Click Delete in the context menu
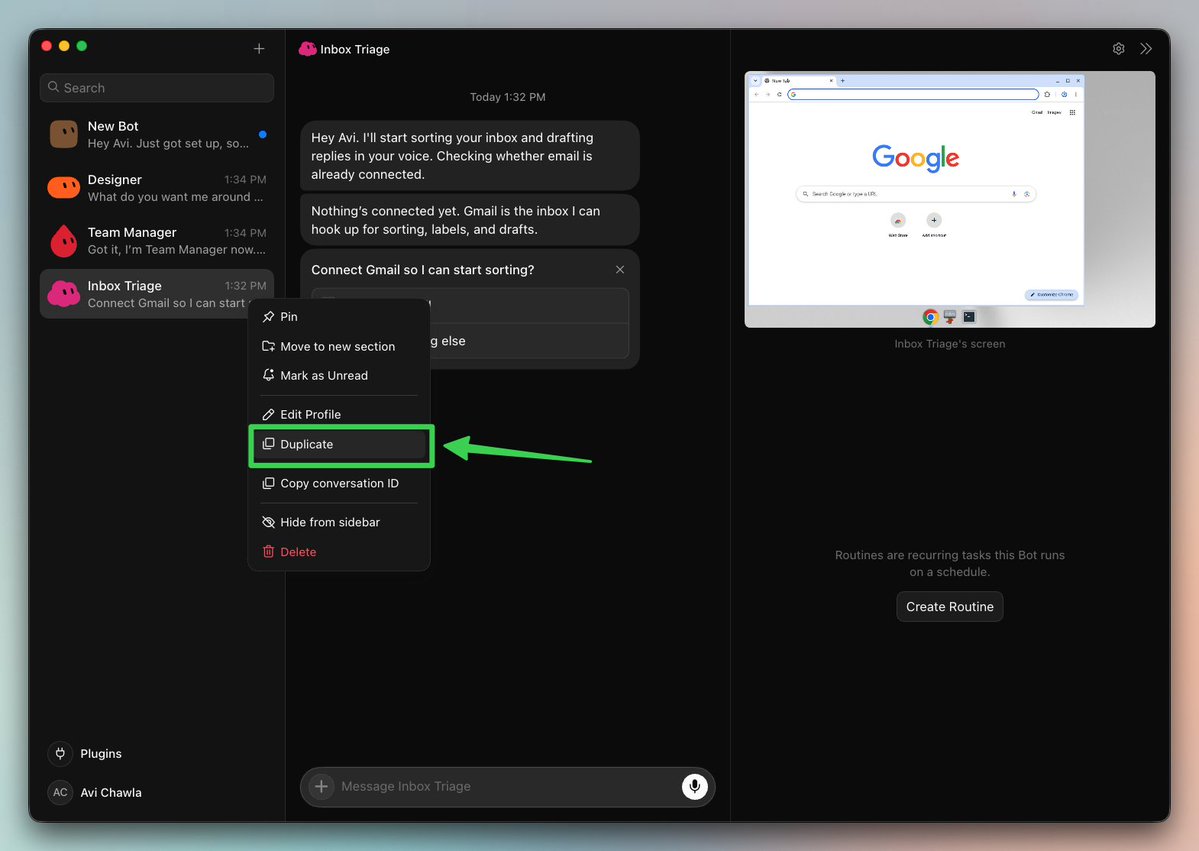 [339, 552]
